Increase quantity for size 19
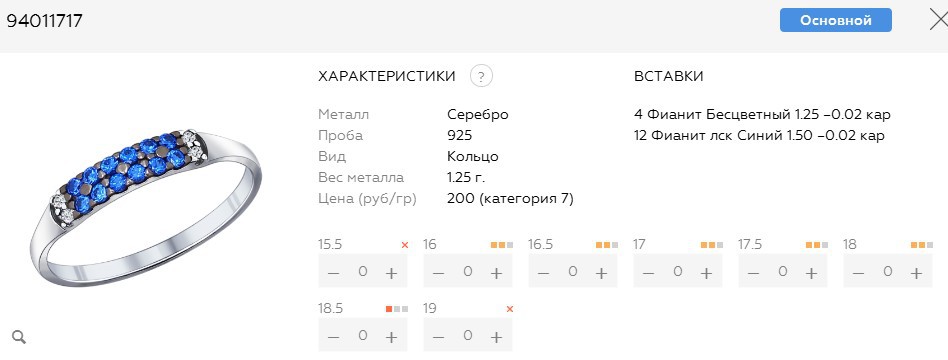948x360 pixels. pyautogui.click(x=496, y=337)
